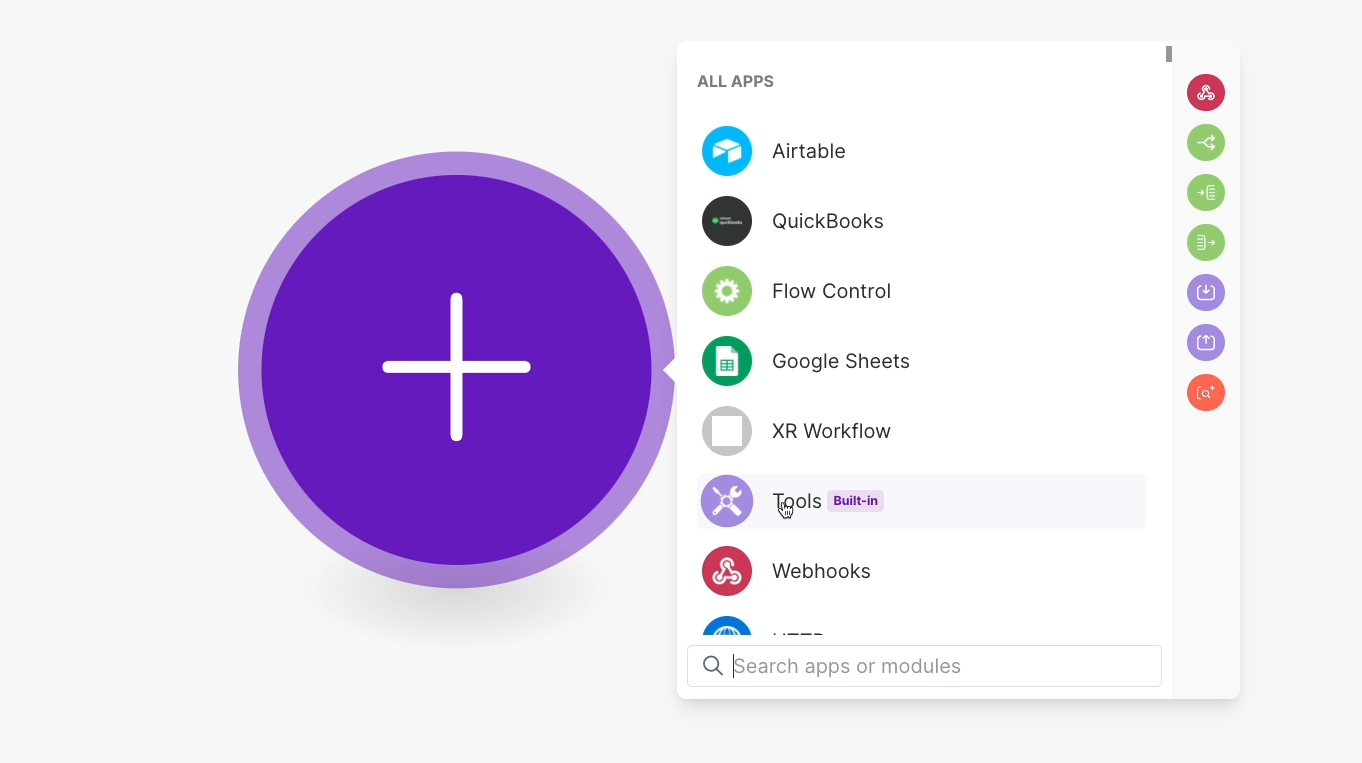Image resolution: width=1362 pixels, height=763 pixels.
Task: Add a Router via the sidebar branching-arrow icon
Action: point(1206,143)
